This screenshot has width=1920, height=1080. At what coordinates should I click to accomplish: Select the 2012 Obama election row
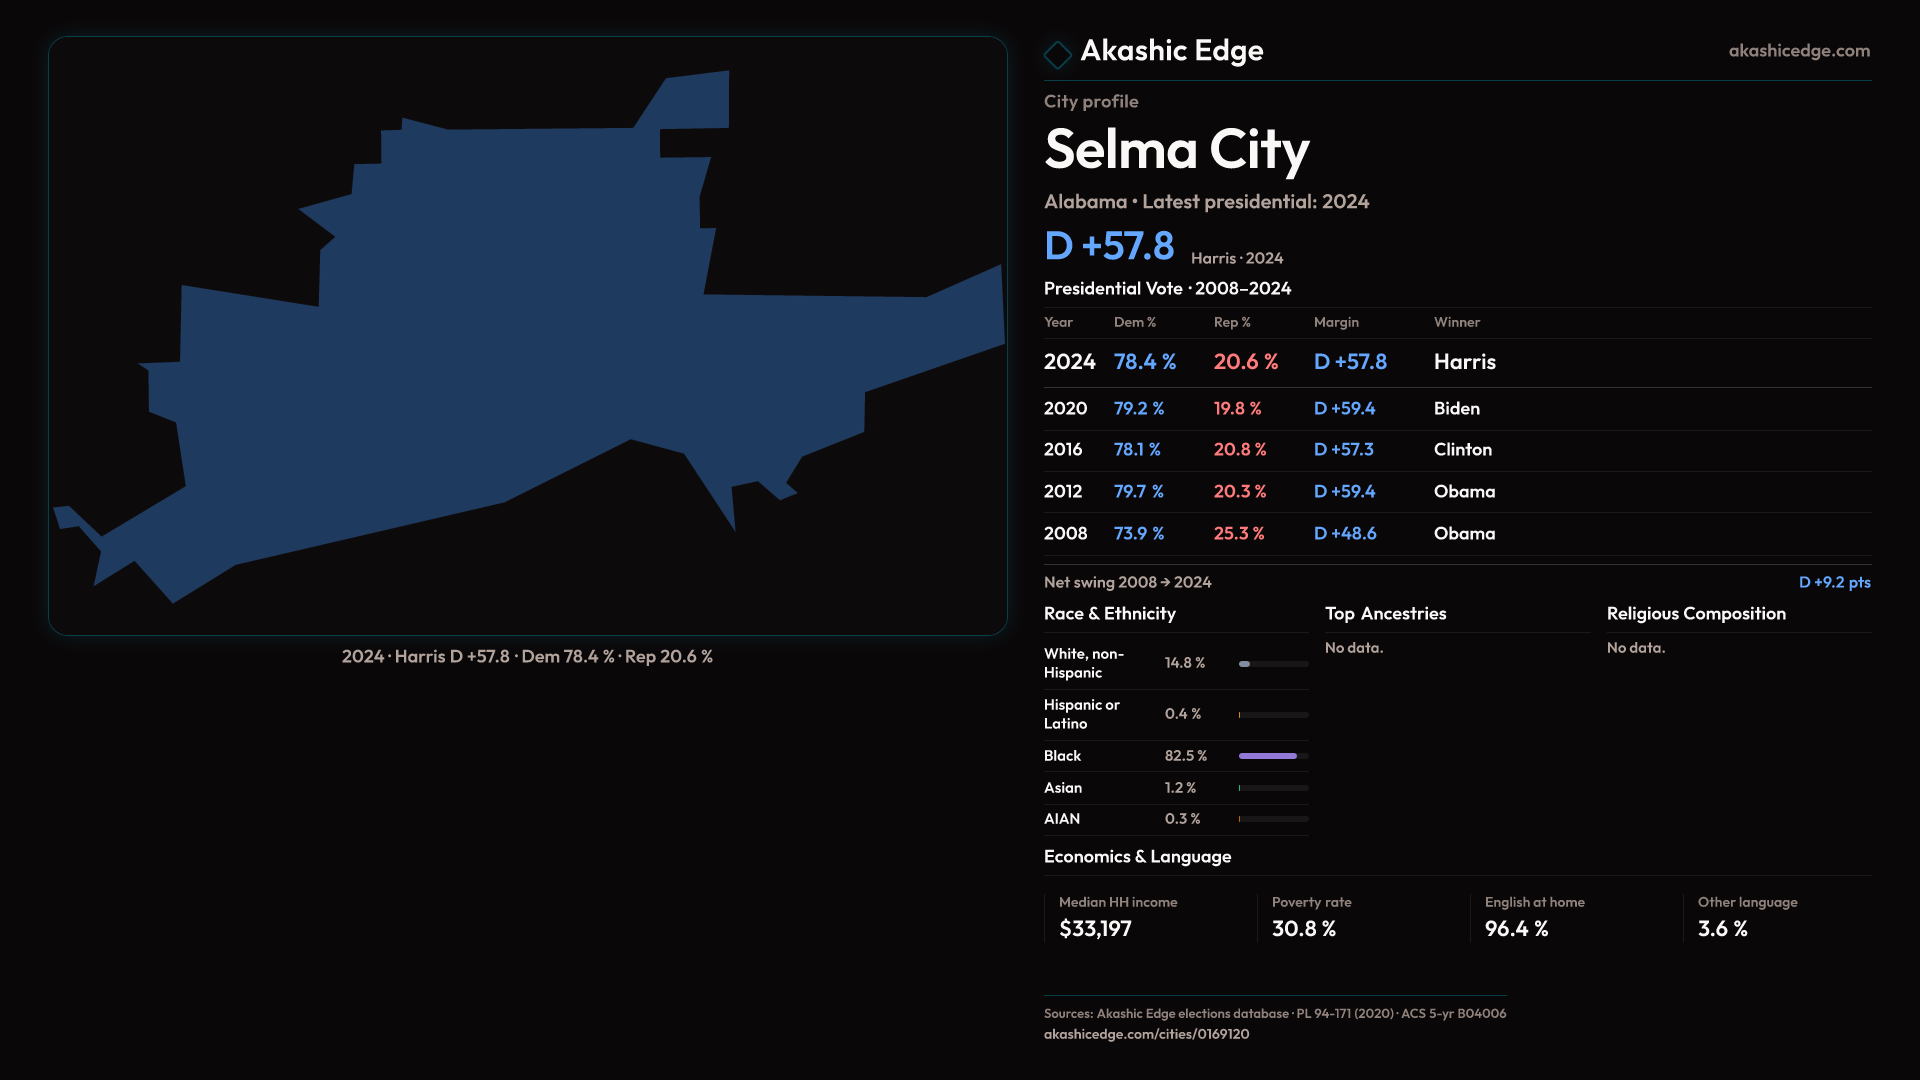tap(1456, 492)
